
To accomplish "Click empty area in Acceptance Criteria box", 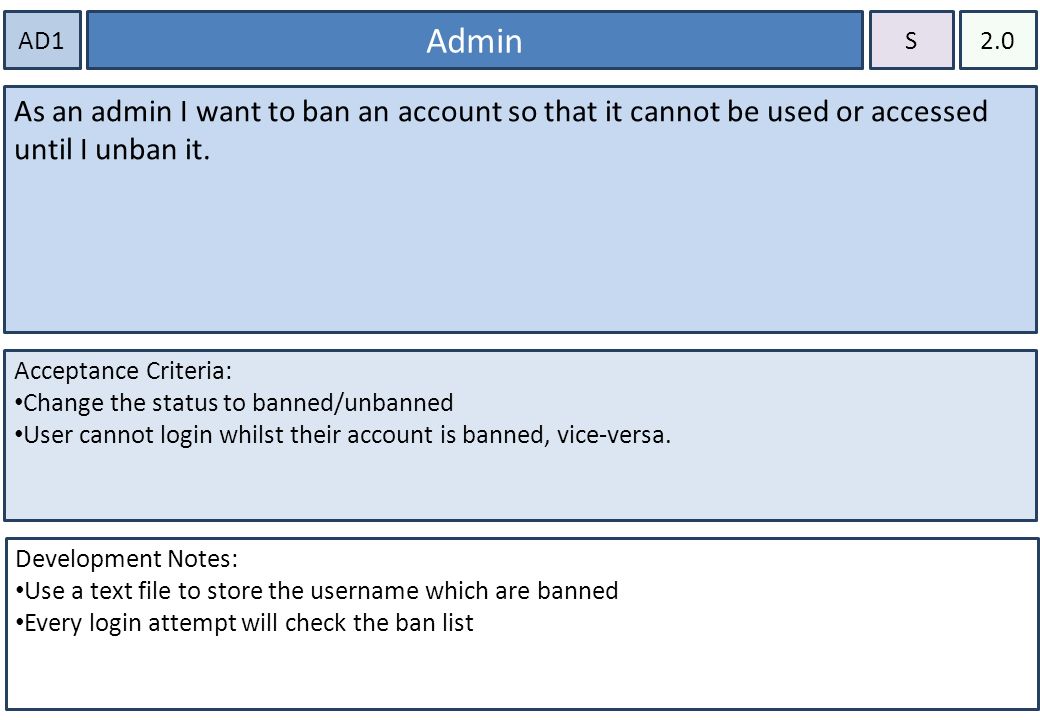I will point(520,485).
